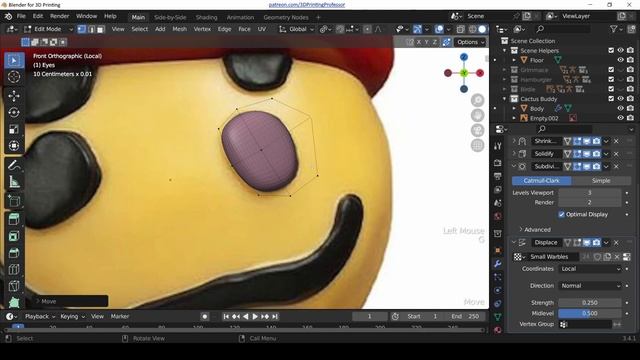The image size is (640, 360).
Task: Toggle Empty.002 visibility eye
Action: coord(620,118)
